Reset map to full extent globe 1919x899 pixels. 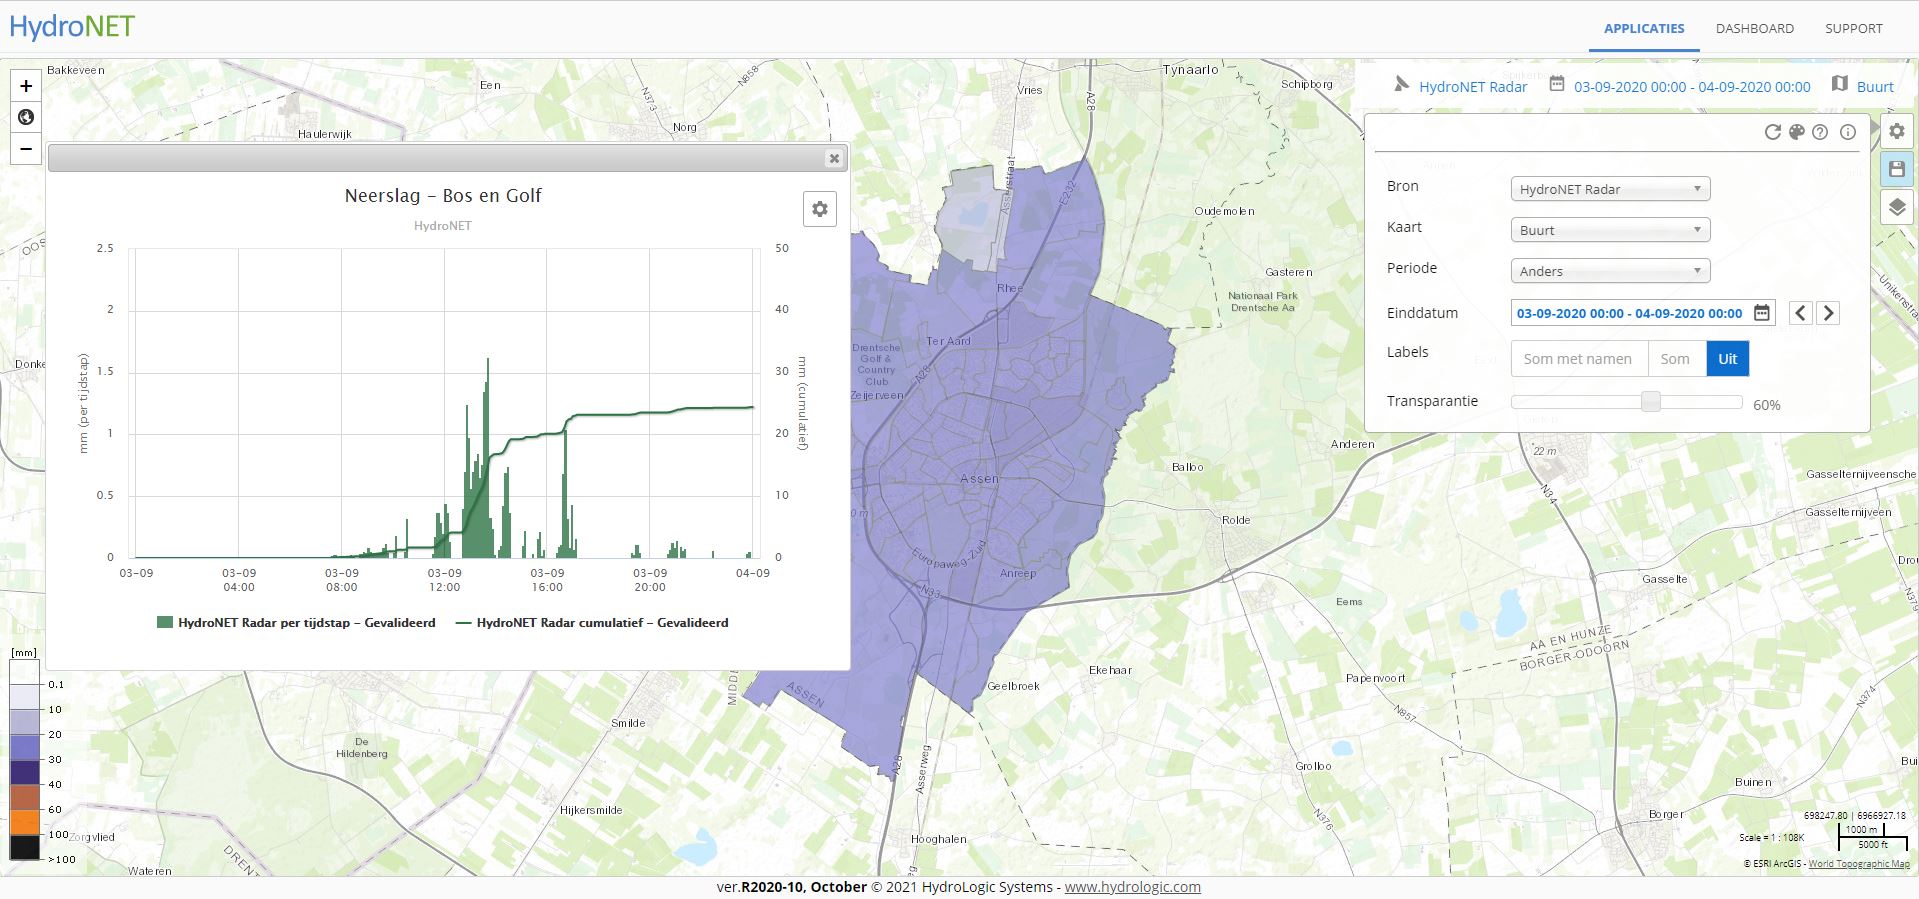click(x=26, y=118)
